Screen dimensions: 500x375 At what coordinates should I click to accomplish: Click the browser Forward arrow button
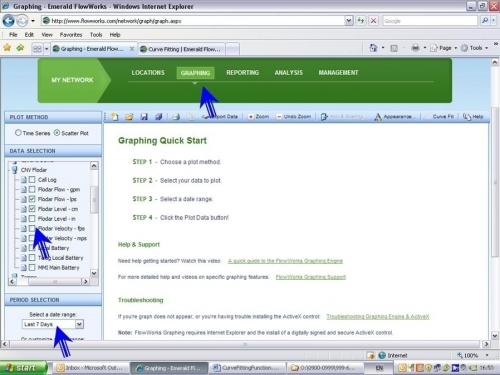point(22,21)
